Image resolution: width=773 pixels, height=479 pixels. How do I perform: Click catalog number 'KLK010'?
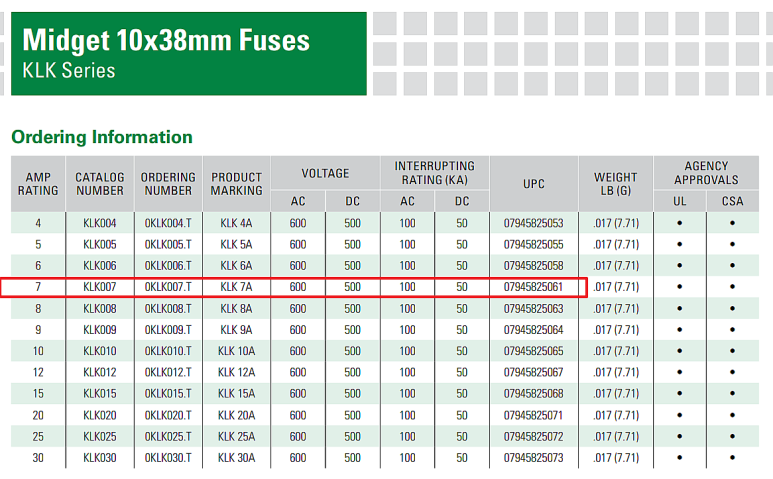pos(100,351)
